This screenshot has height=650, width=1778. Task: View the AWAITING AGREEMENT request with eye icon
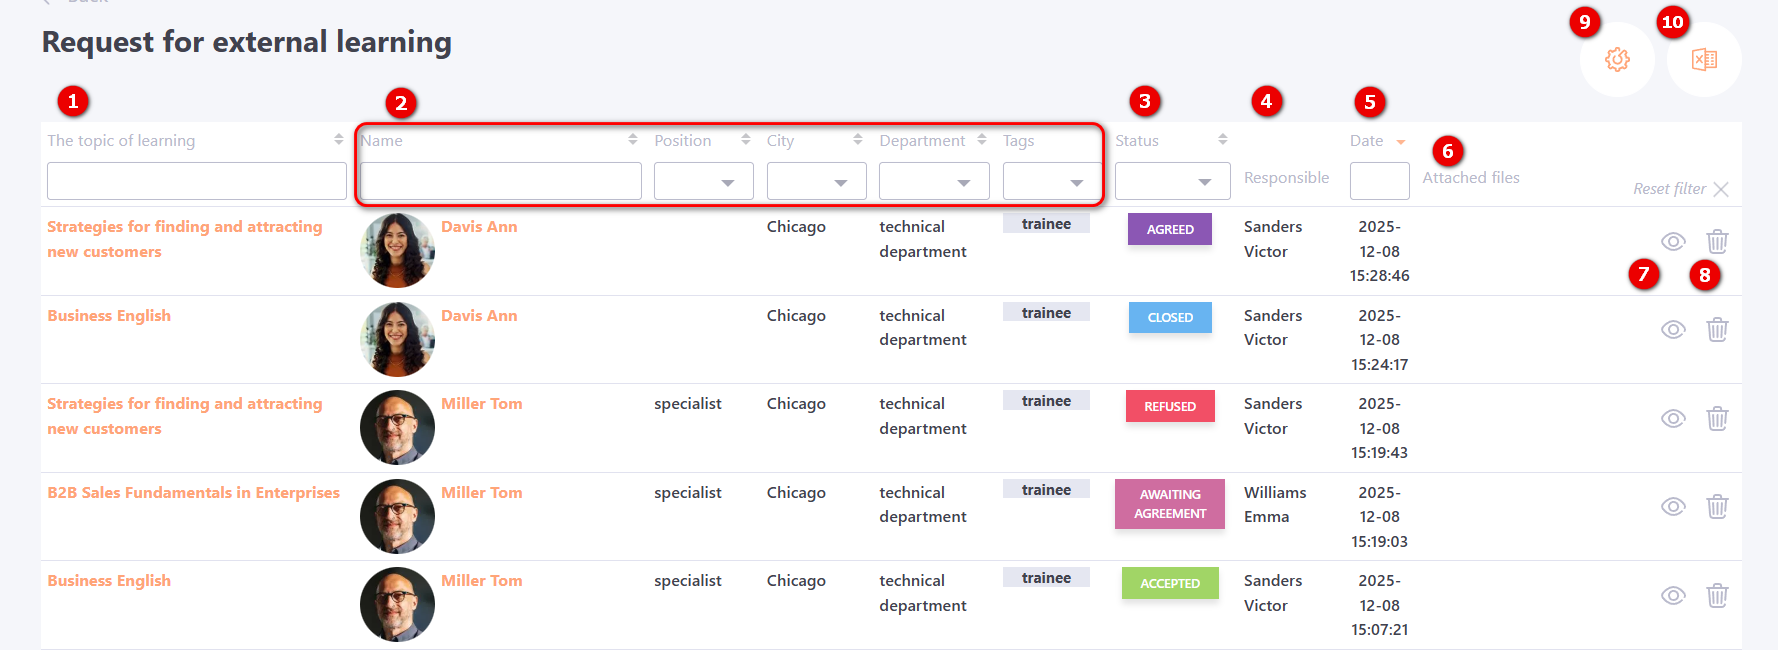pyautogui.click(x=1673, y=507)
